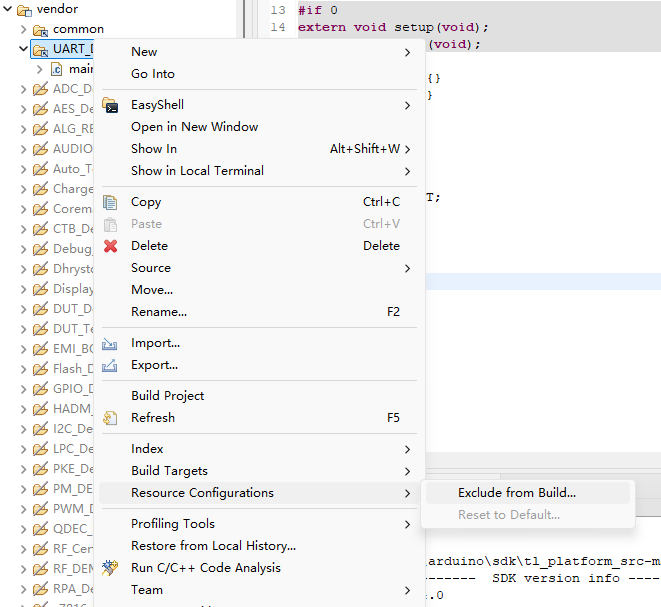Expand the common folder
Viewport: 661px width, 607px height.
(24, 30)
